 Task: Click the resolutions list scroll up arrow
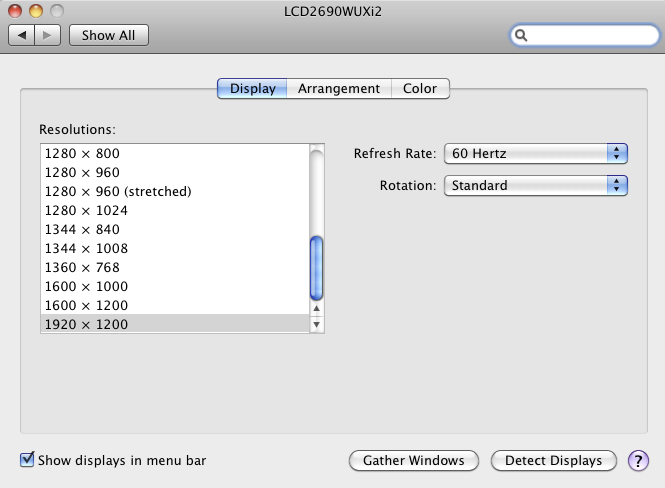pos(316,309)
